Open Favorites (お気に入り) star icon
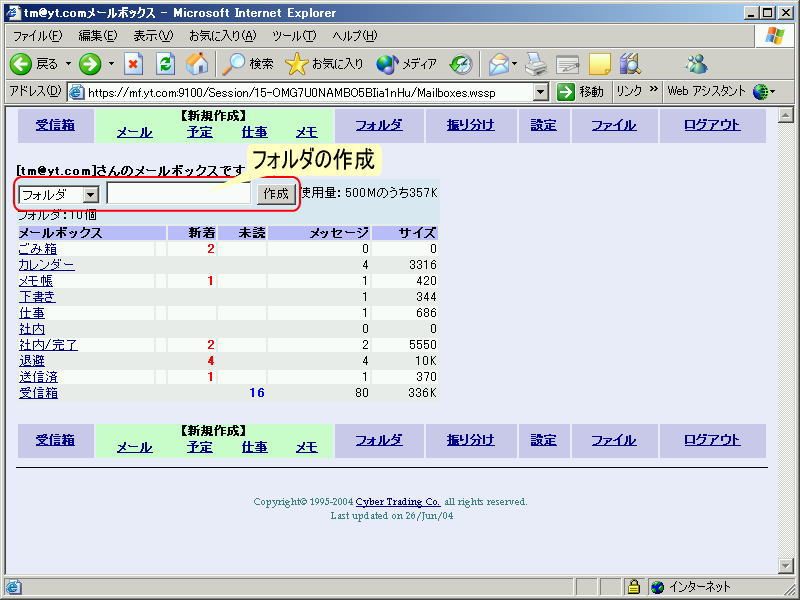 click(297, 64)
